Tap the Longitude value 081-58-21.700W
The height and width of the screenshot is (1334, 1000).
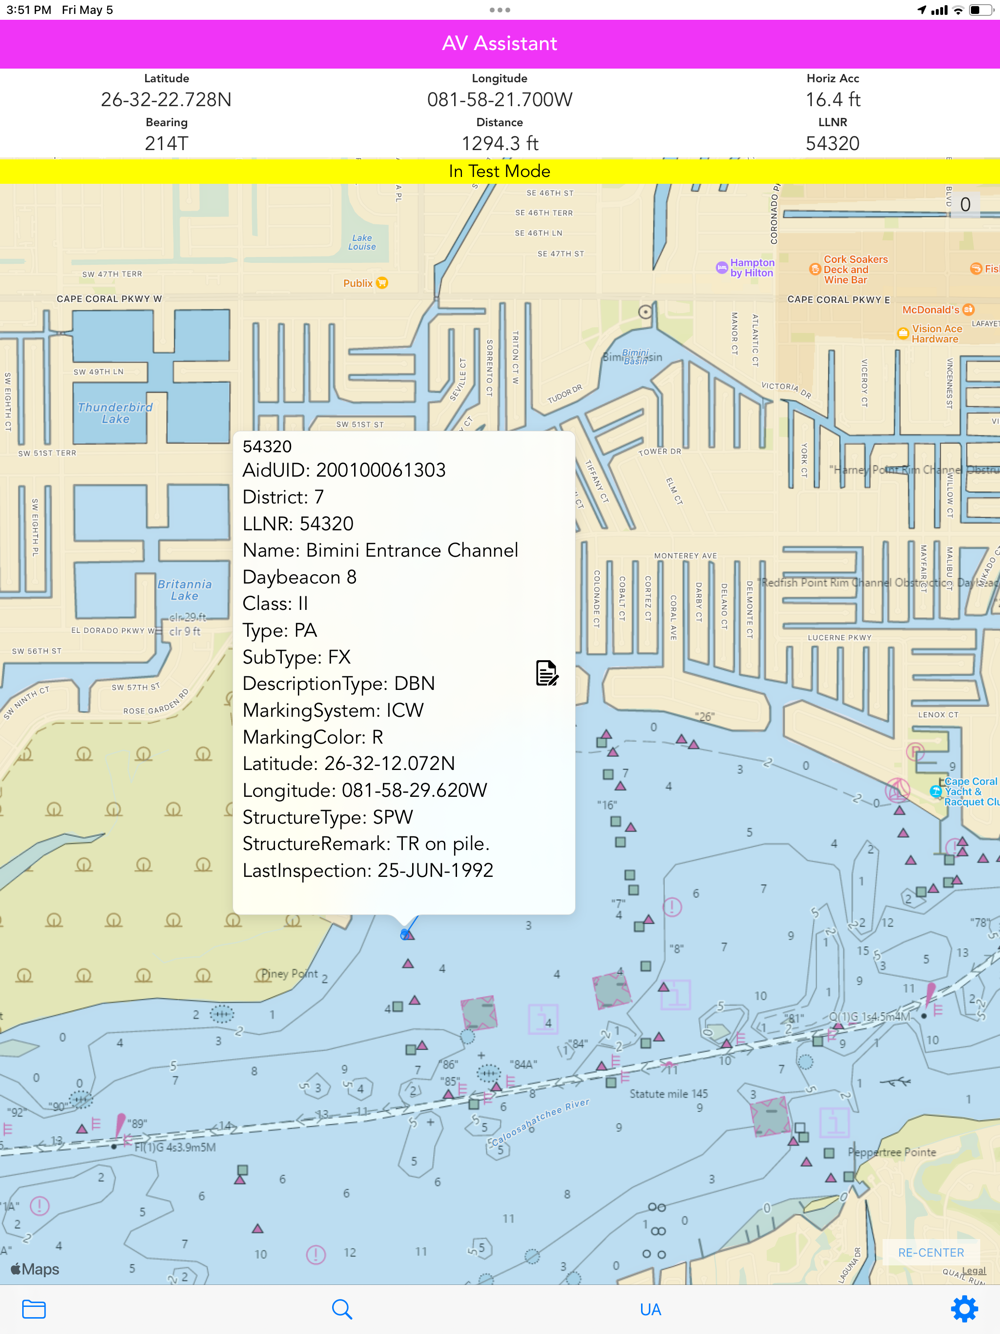500,99
